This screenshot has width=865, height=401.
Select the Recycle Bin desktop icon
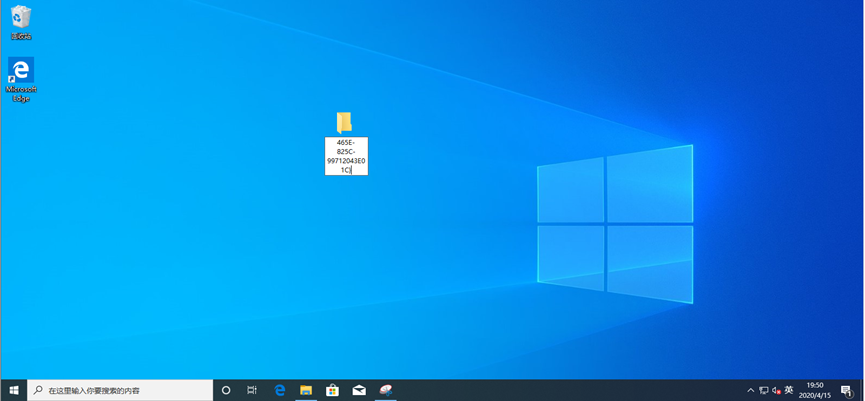(x=21, y=22)
